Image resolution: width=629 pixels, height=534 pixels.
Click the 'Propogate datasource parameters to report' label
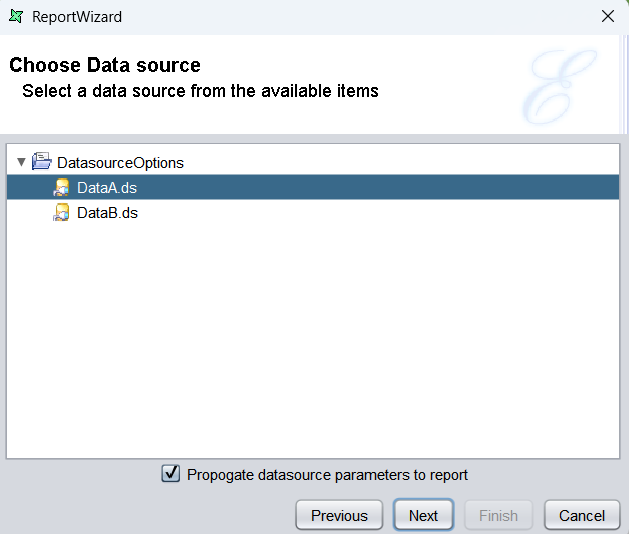[327, 475]
